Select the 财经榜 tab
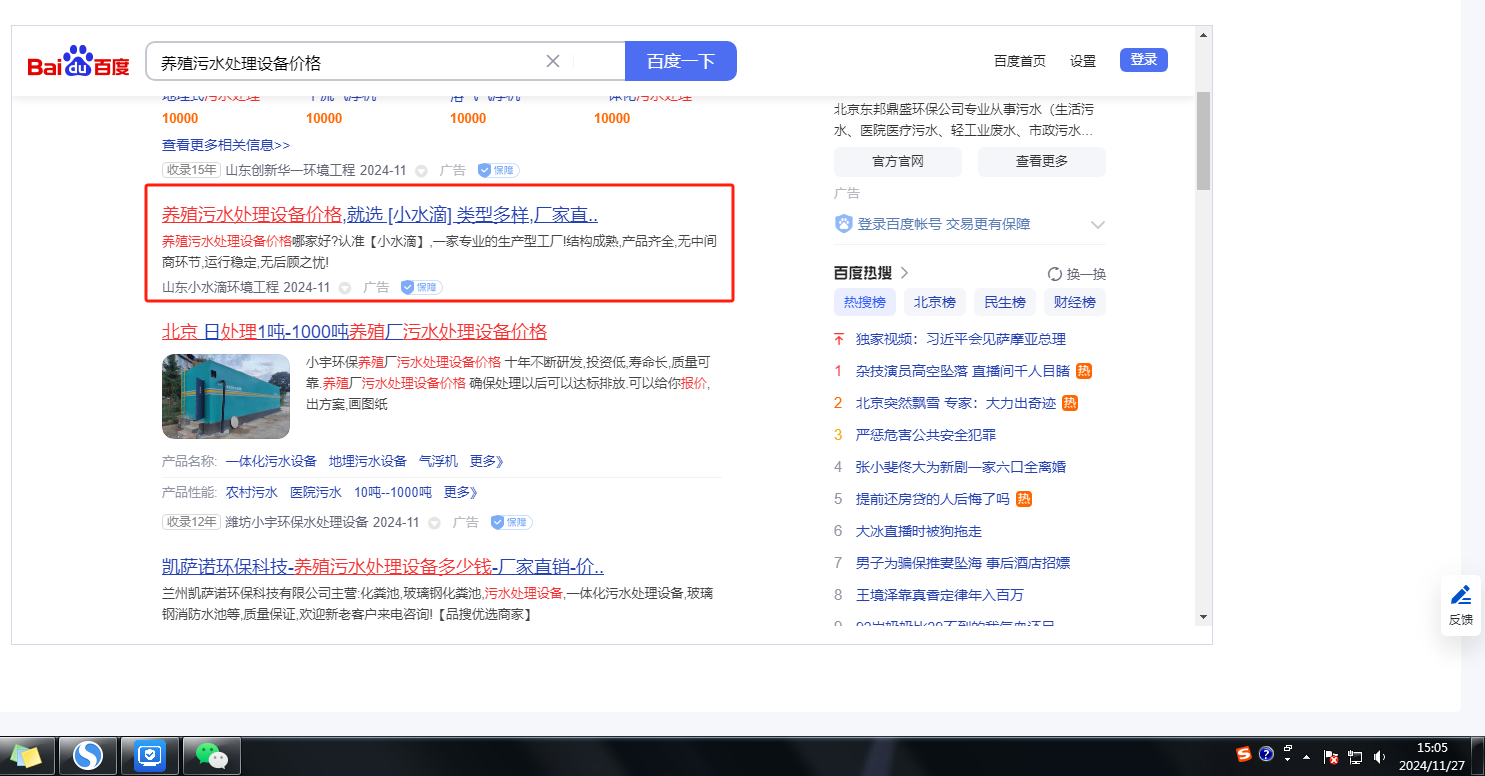Screen dimensions: 1485x776 [1075, 302]
